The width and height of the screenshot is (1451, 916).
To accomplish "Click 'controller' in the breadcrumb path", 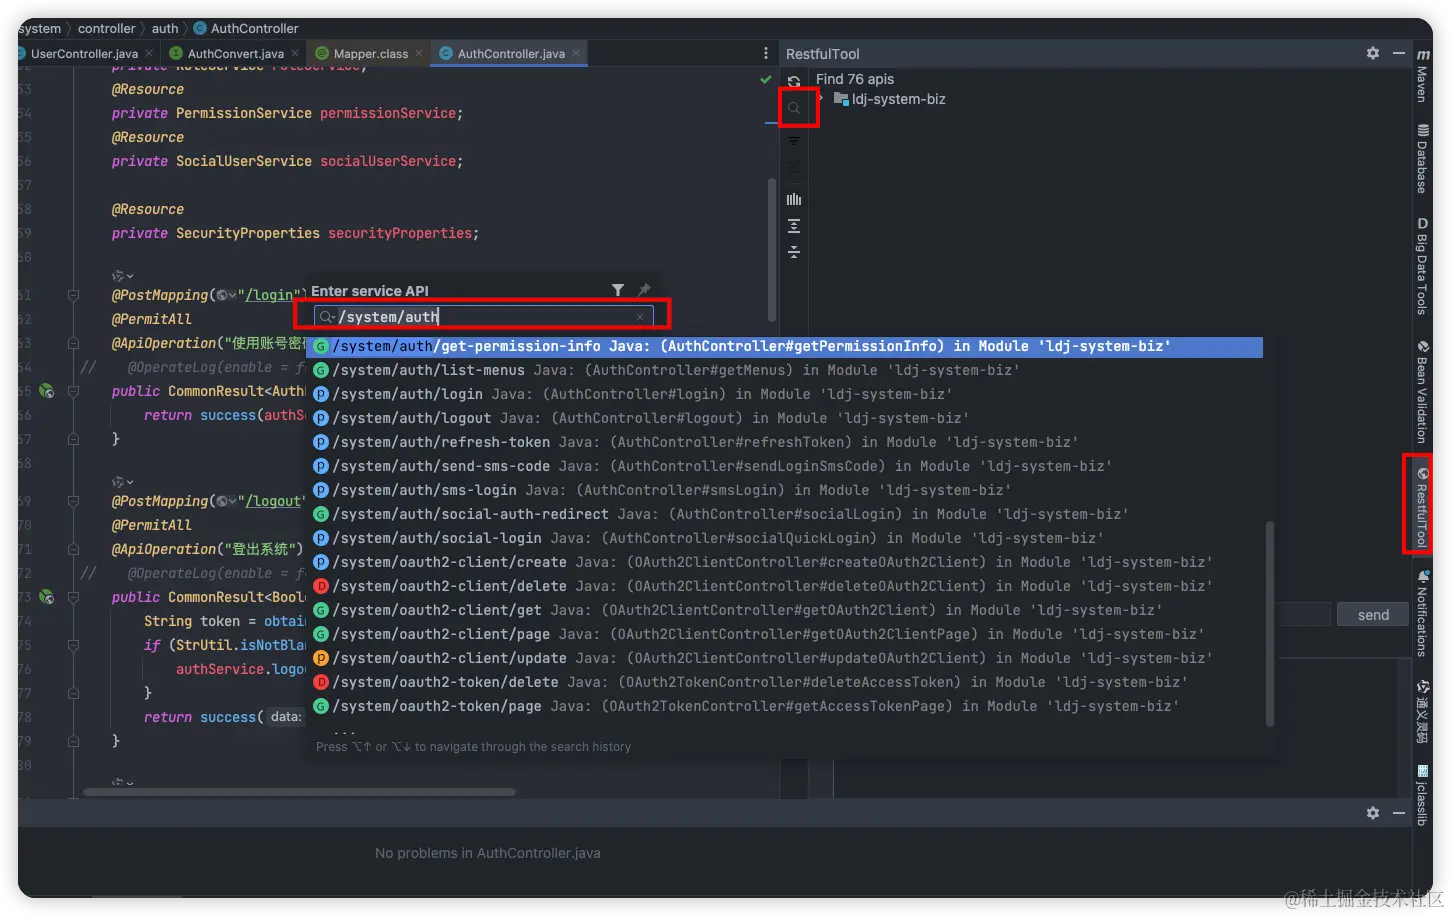I will pos(106,28).
